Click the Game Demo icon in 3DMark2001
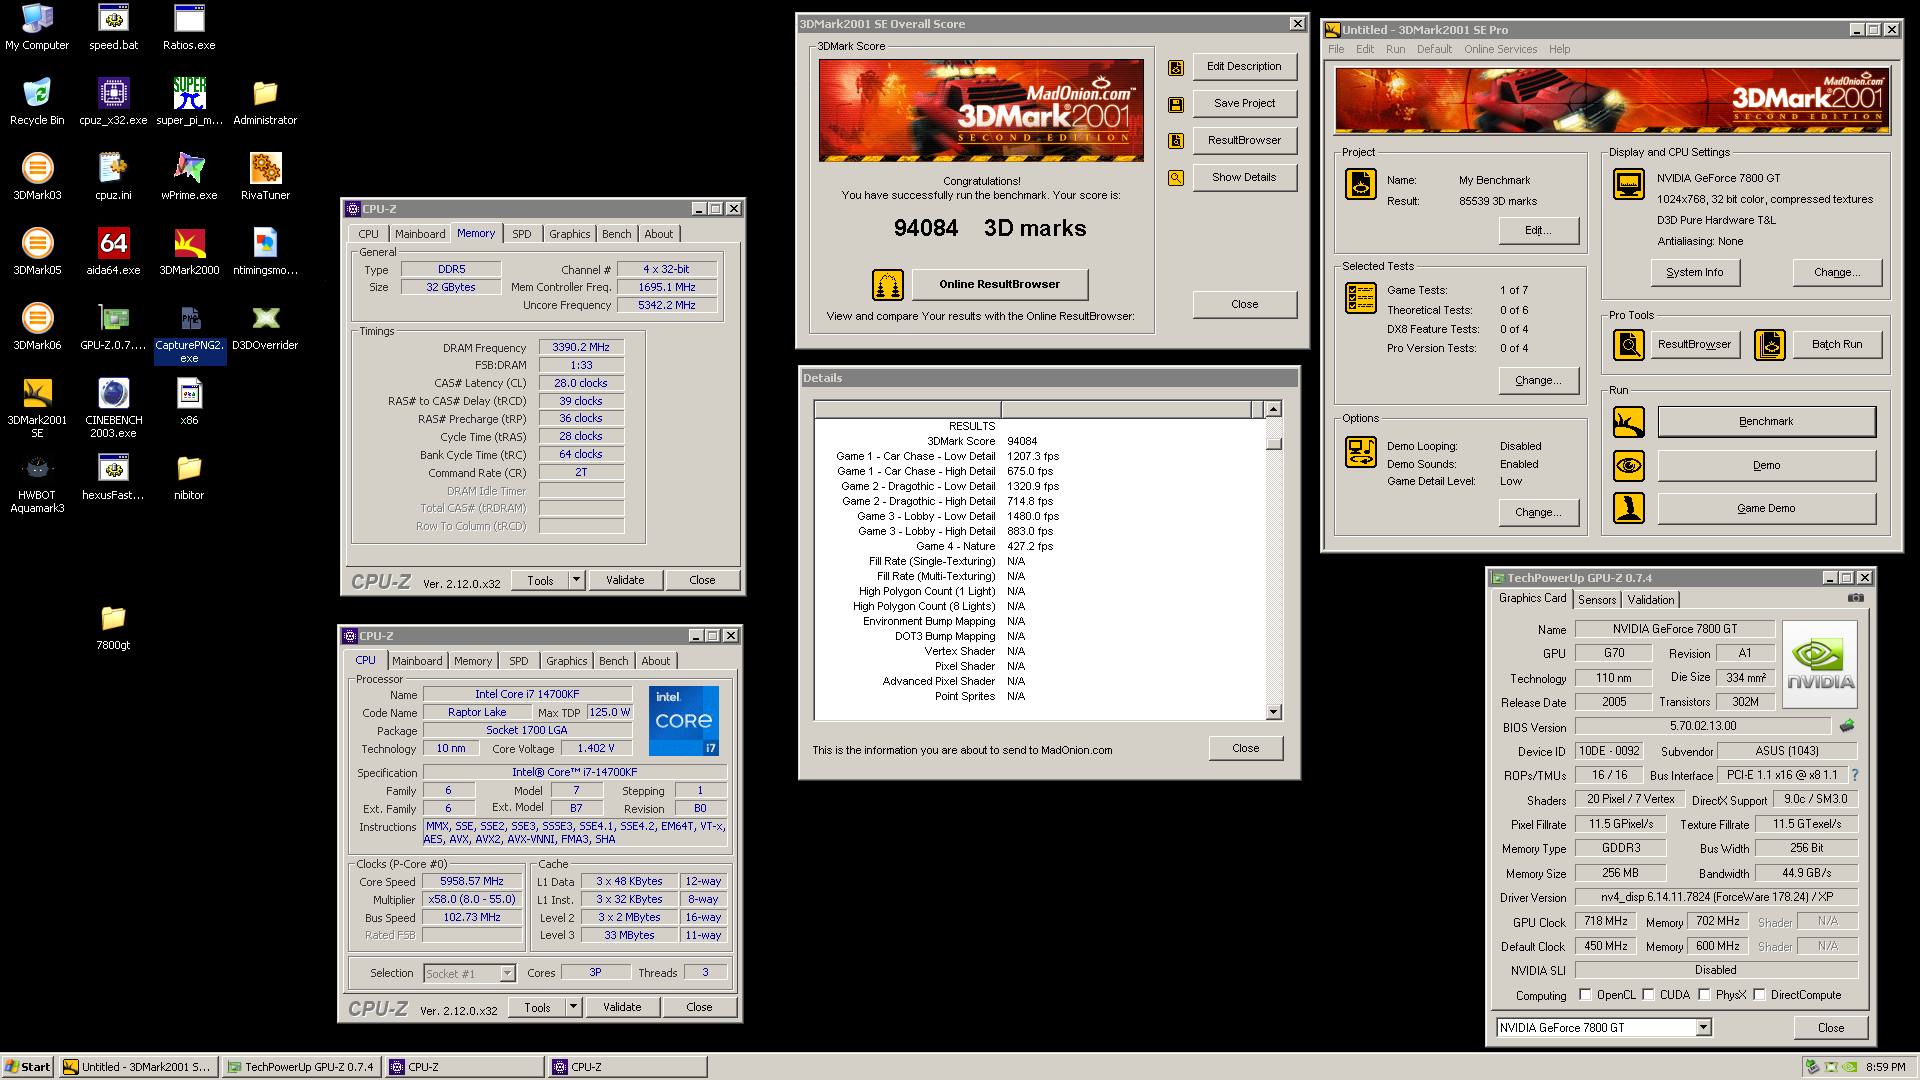The image size is (1920, 1080). coord(1629,509)
